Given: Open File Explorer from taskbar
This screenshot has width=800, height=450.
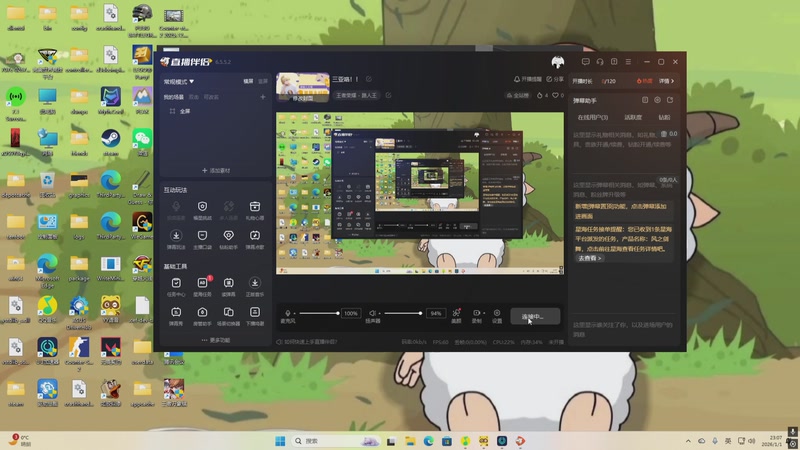Looking at the screenshot, I should click(x=410, y=441).
